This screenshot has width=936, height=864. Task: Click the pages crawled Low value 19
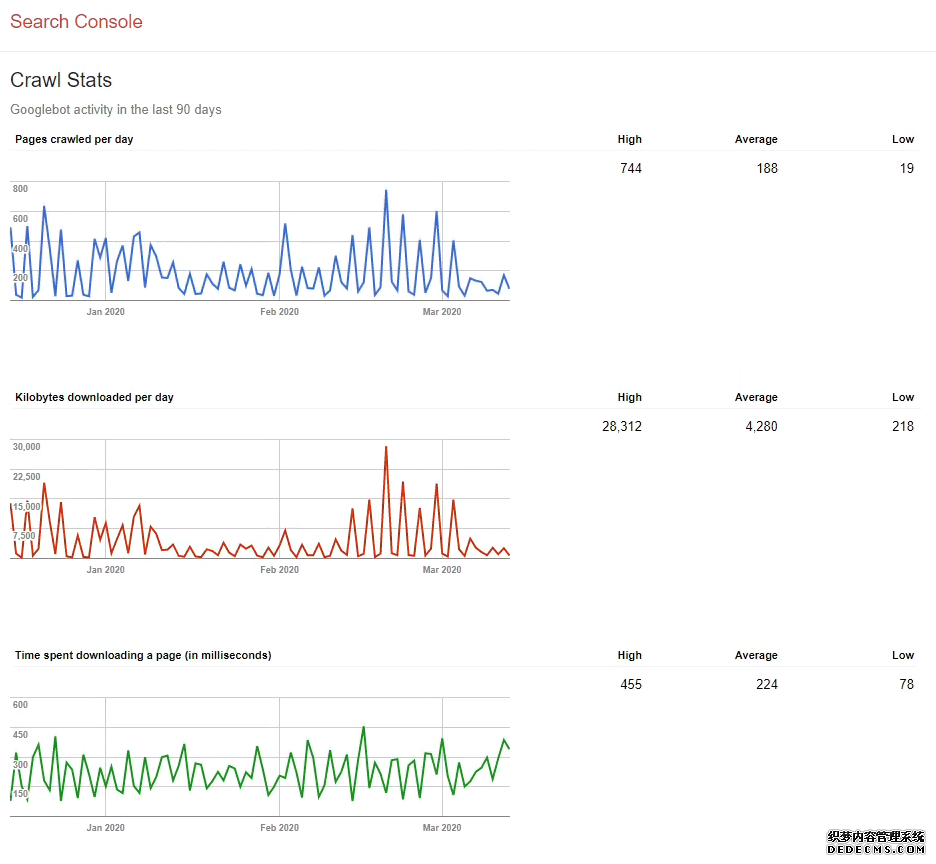coord(905,168)
